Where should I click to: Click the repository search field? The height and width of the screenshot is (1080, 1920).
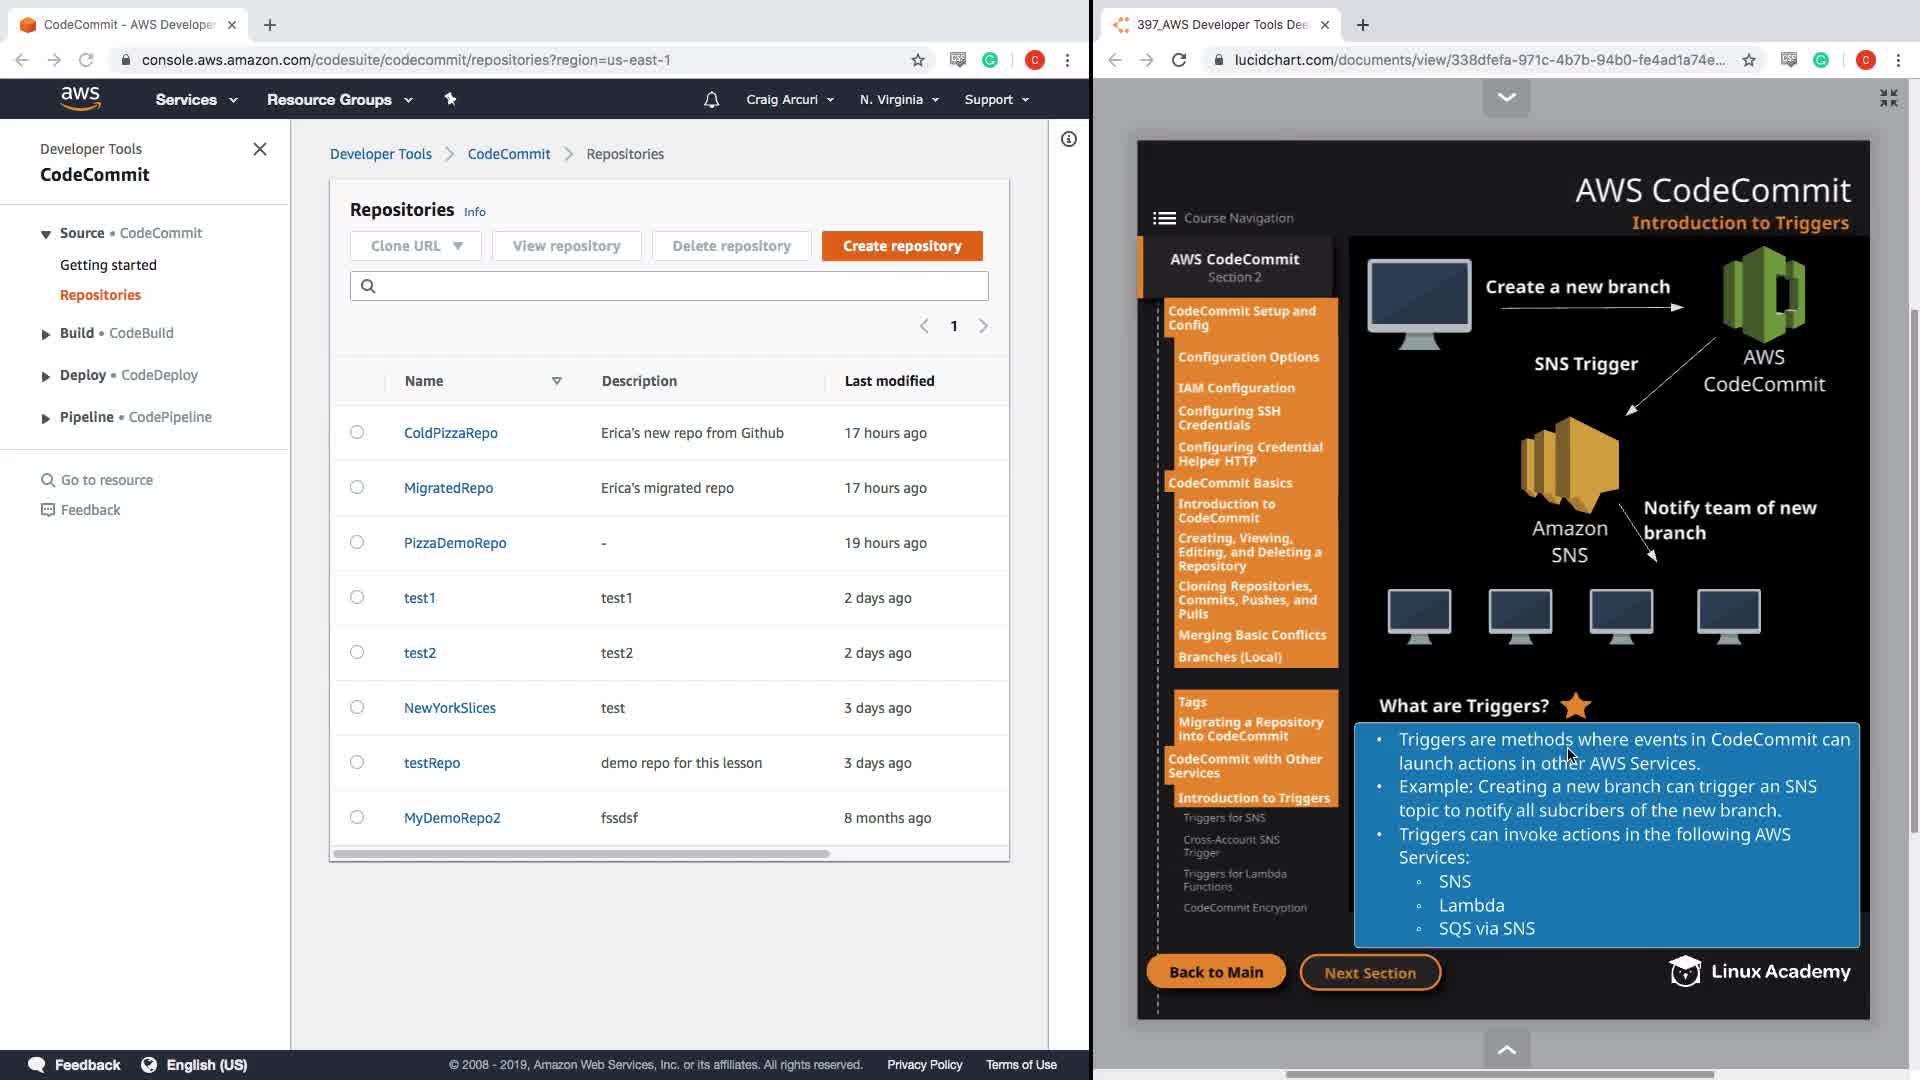coord(670,286)
